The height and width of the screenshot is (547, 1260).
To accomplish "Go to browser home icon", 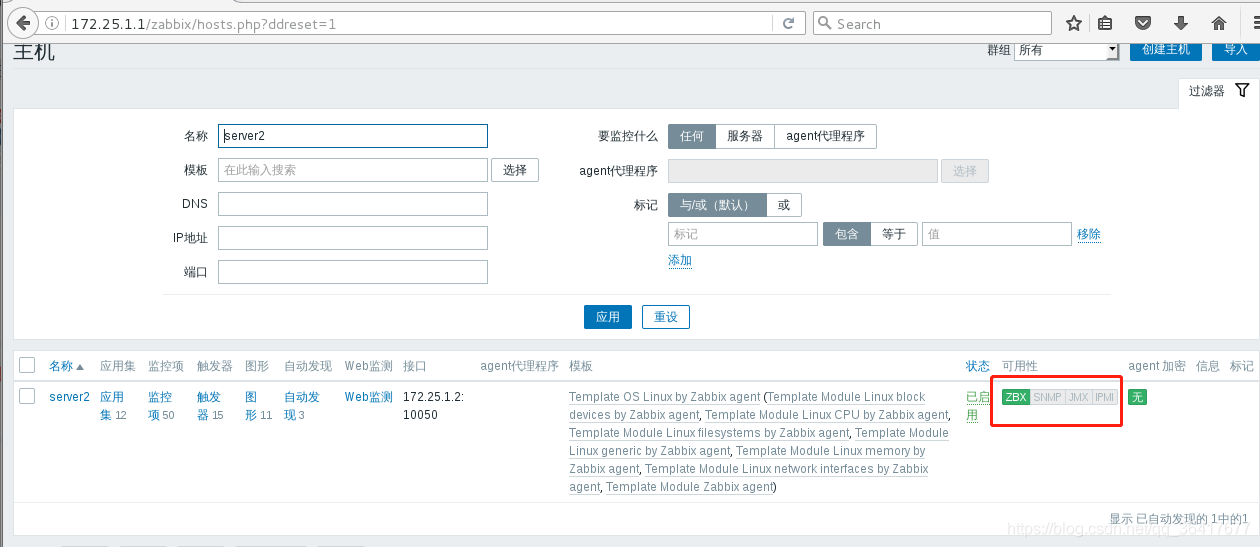I will [x=1219, y=23].
